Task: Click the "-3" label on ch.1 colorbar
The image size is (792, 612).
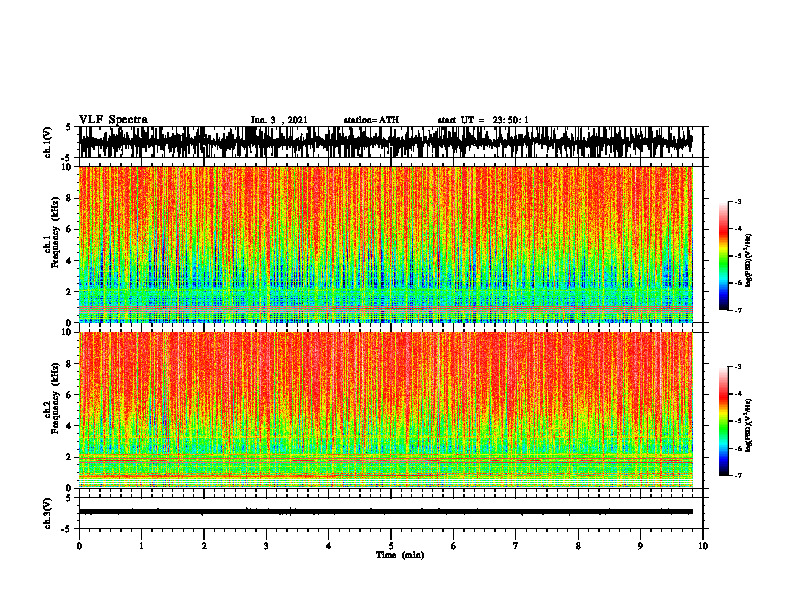Action: pos(737,201)
